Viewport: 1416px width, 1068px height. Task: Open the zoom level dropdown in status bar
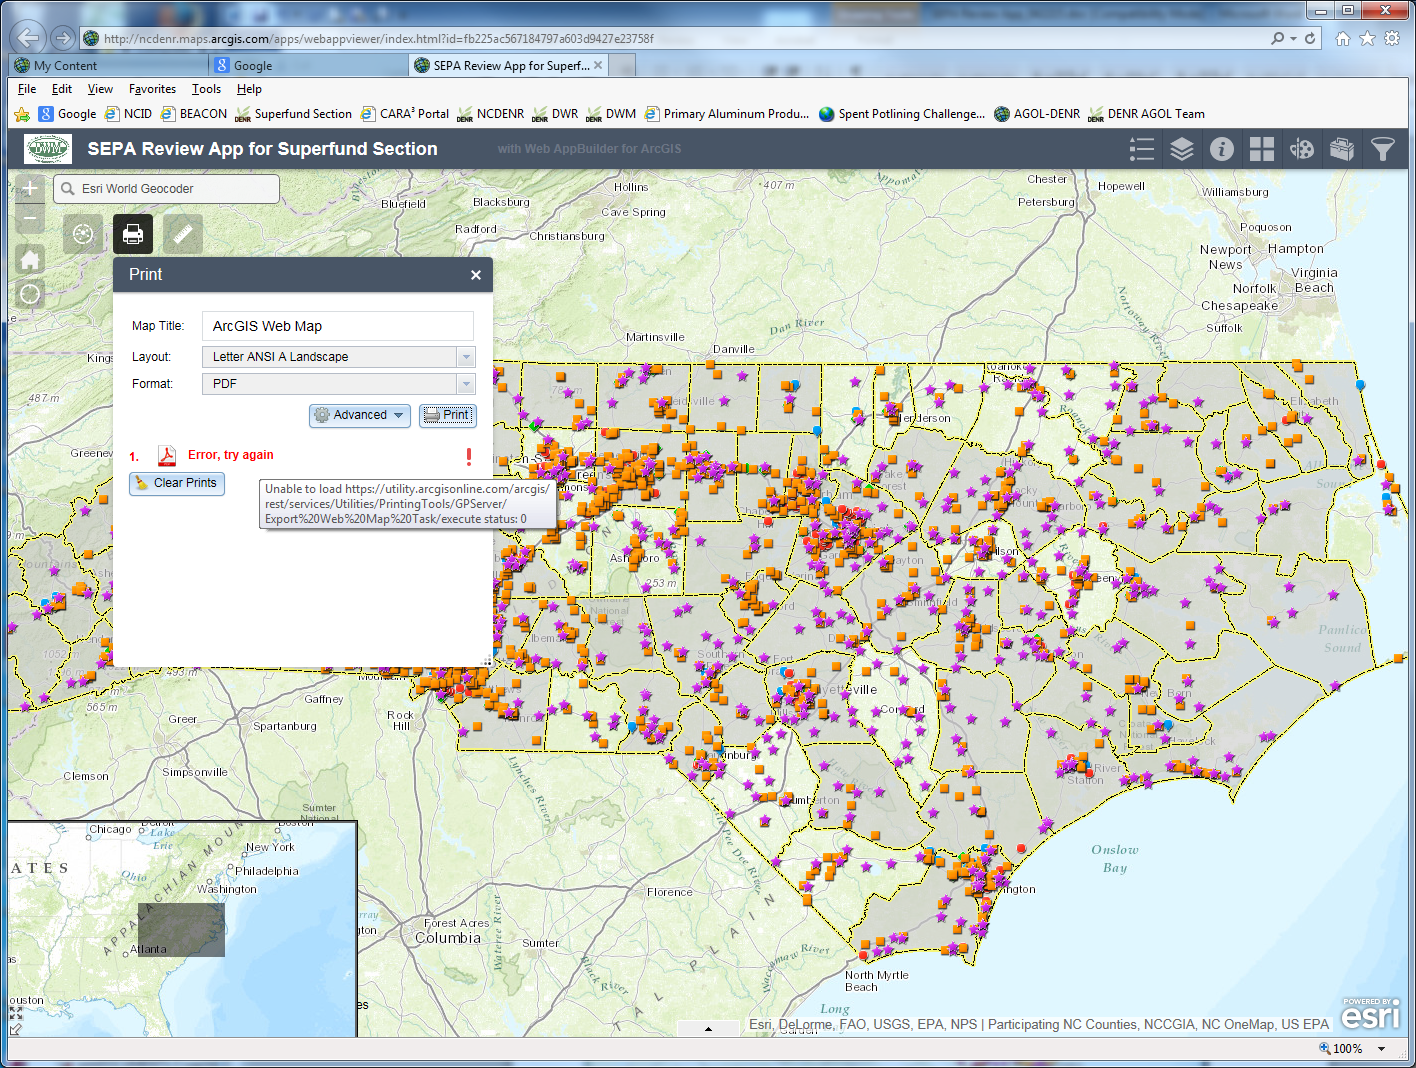tap(1381, 1049)
